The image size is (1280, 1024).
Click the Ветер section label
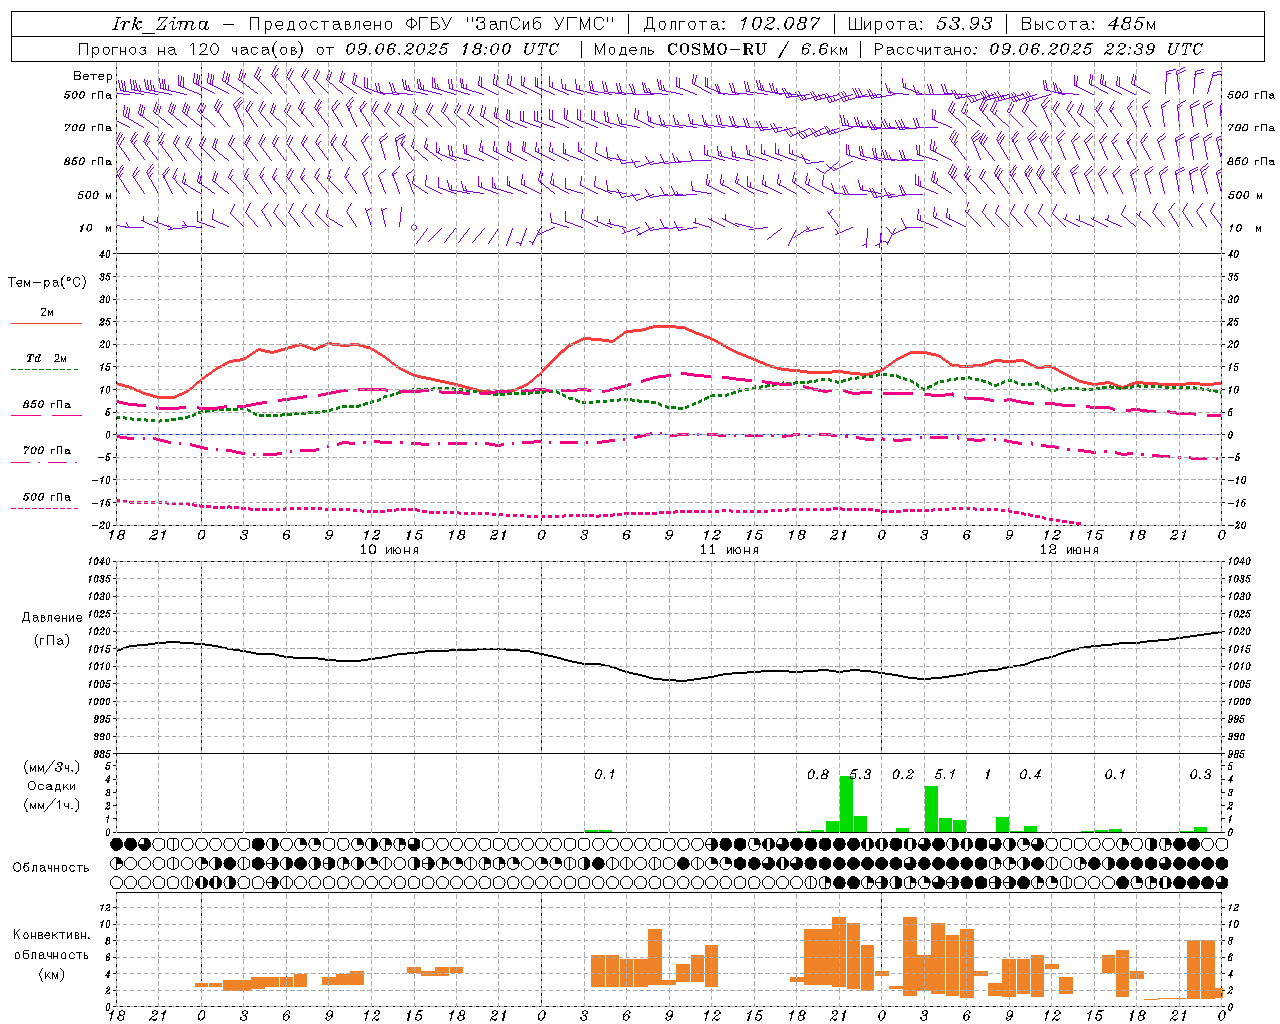coord(93,76)
